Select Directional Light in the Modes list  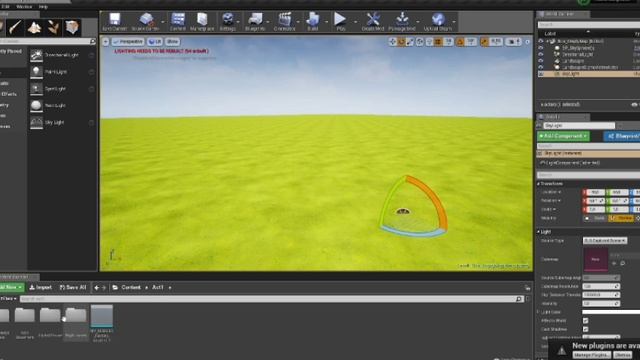pyautogui.click(x=62, y=55)
